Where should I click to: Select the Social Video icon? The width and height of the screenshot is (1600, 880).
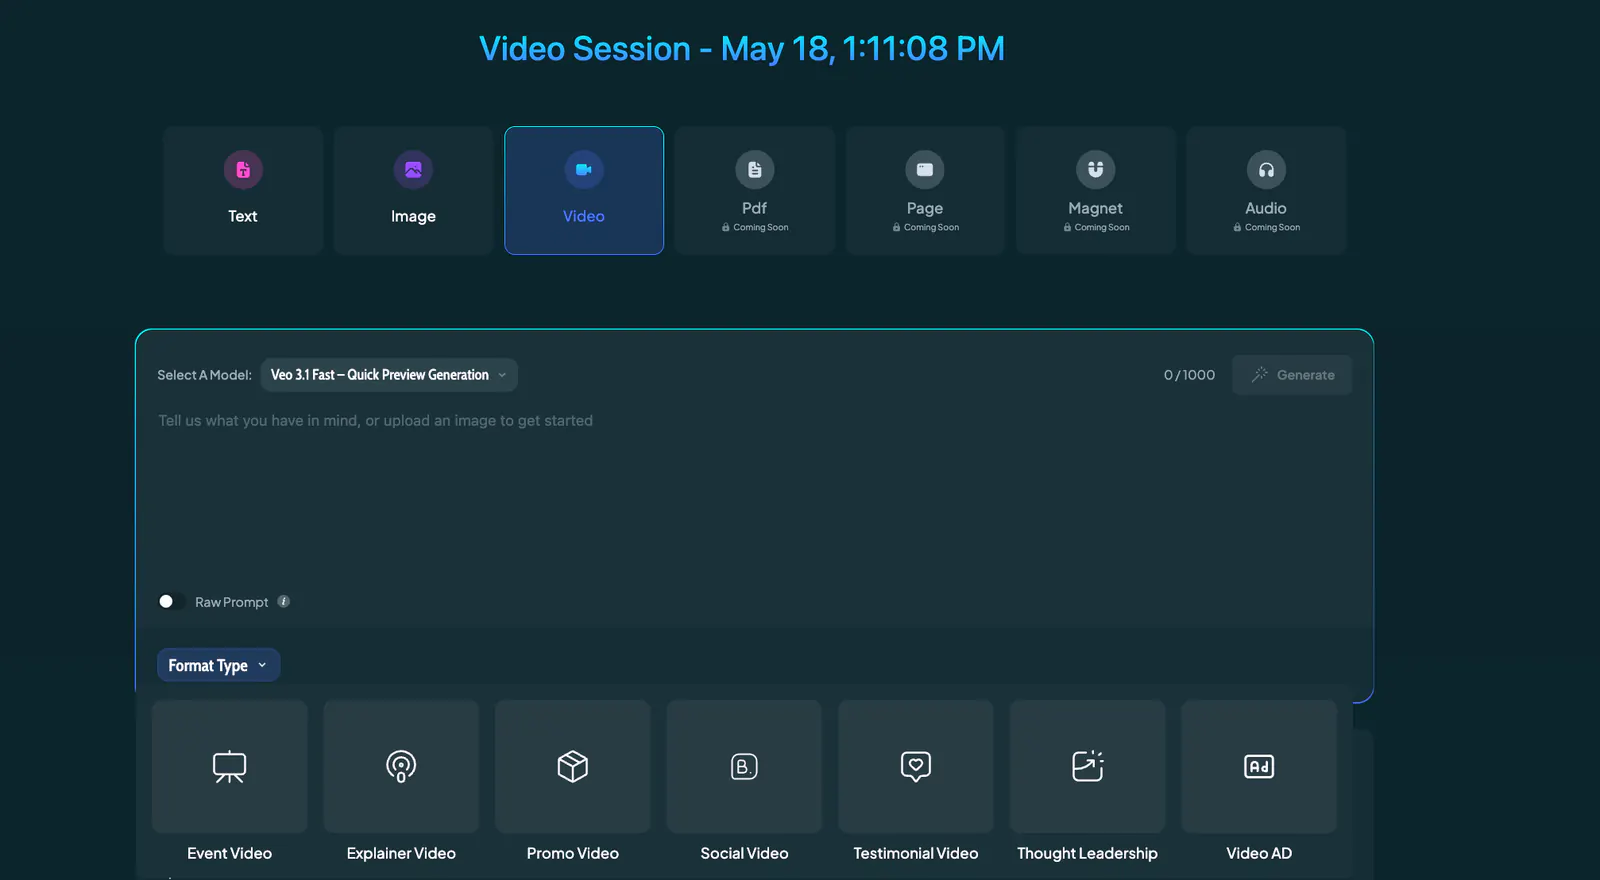tap(744, 767)
